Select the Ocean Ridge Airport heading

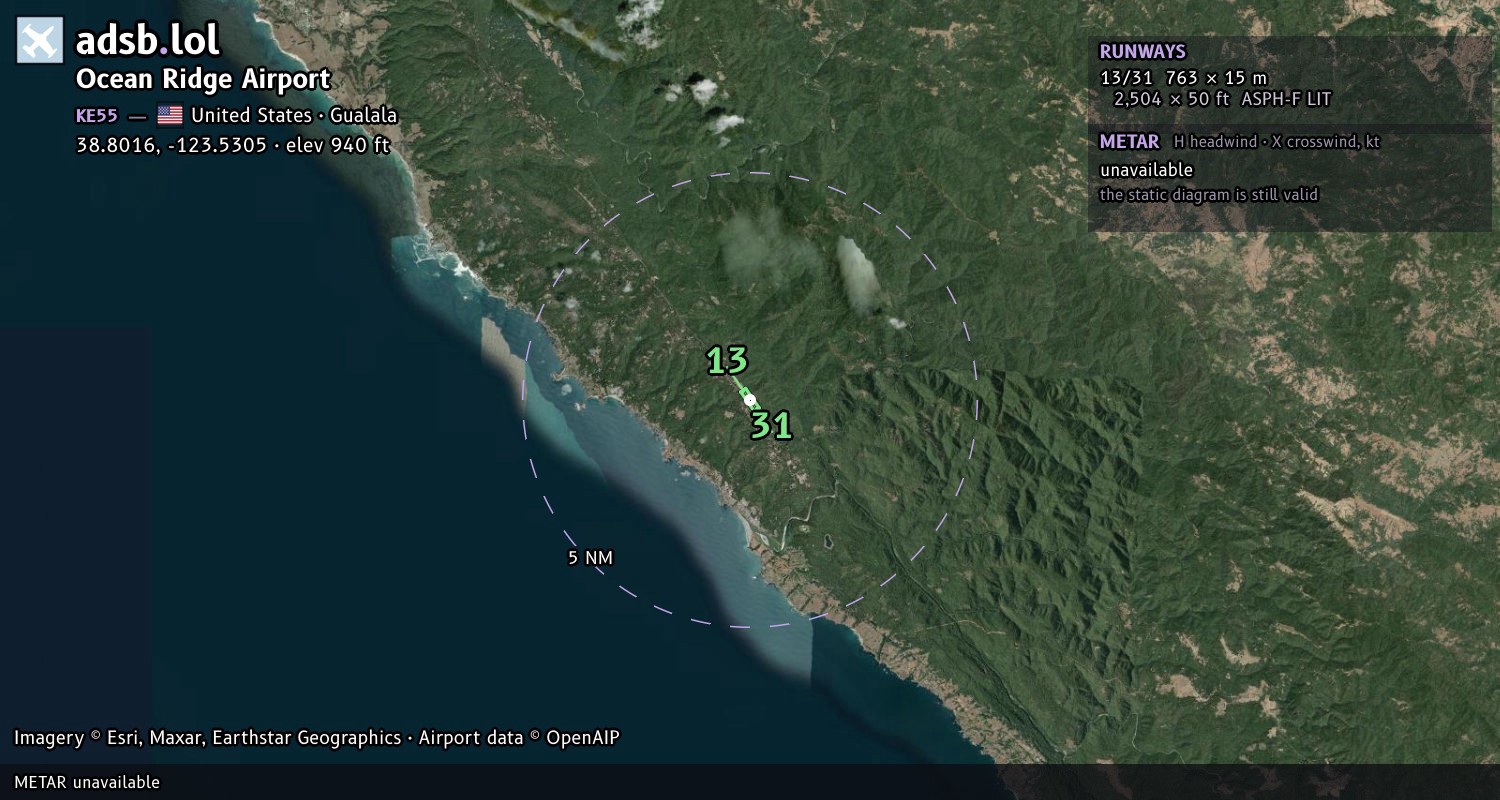pyautogui.click(x=203, y=80)
